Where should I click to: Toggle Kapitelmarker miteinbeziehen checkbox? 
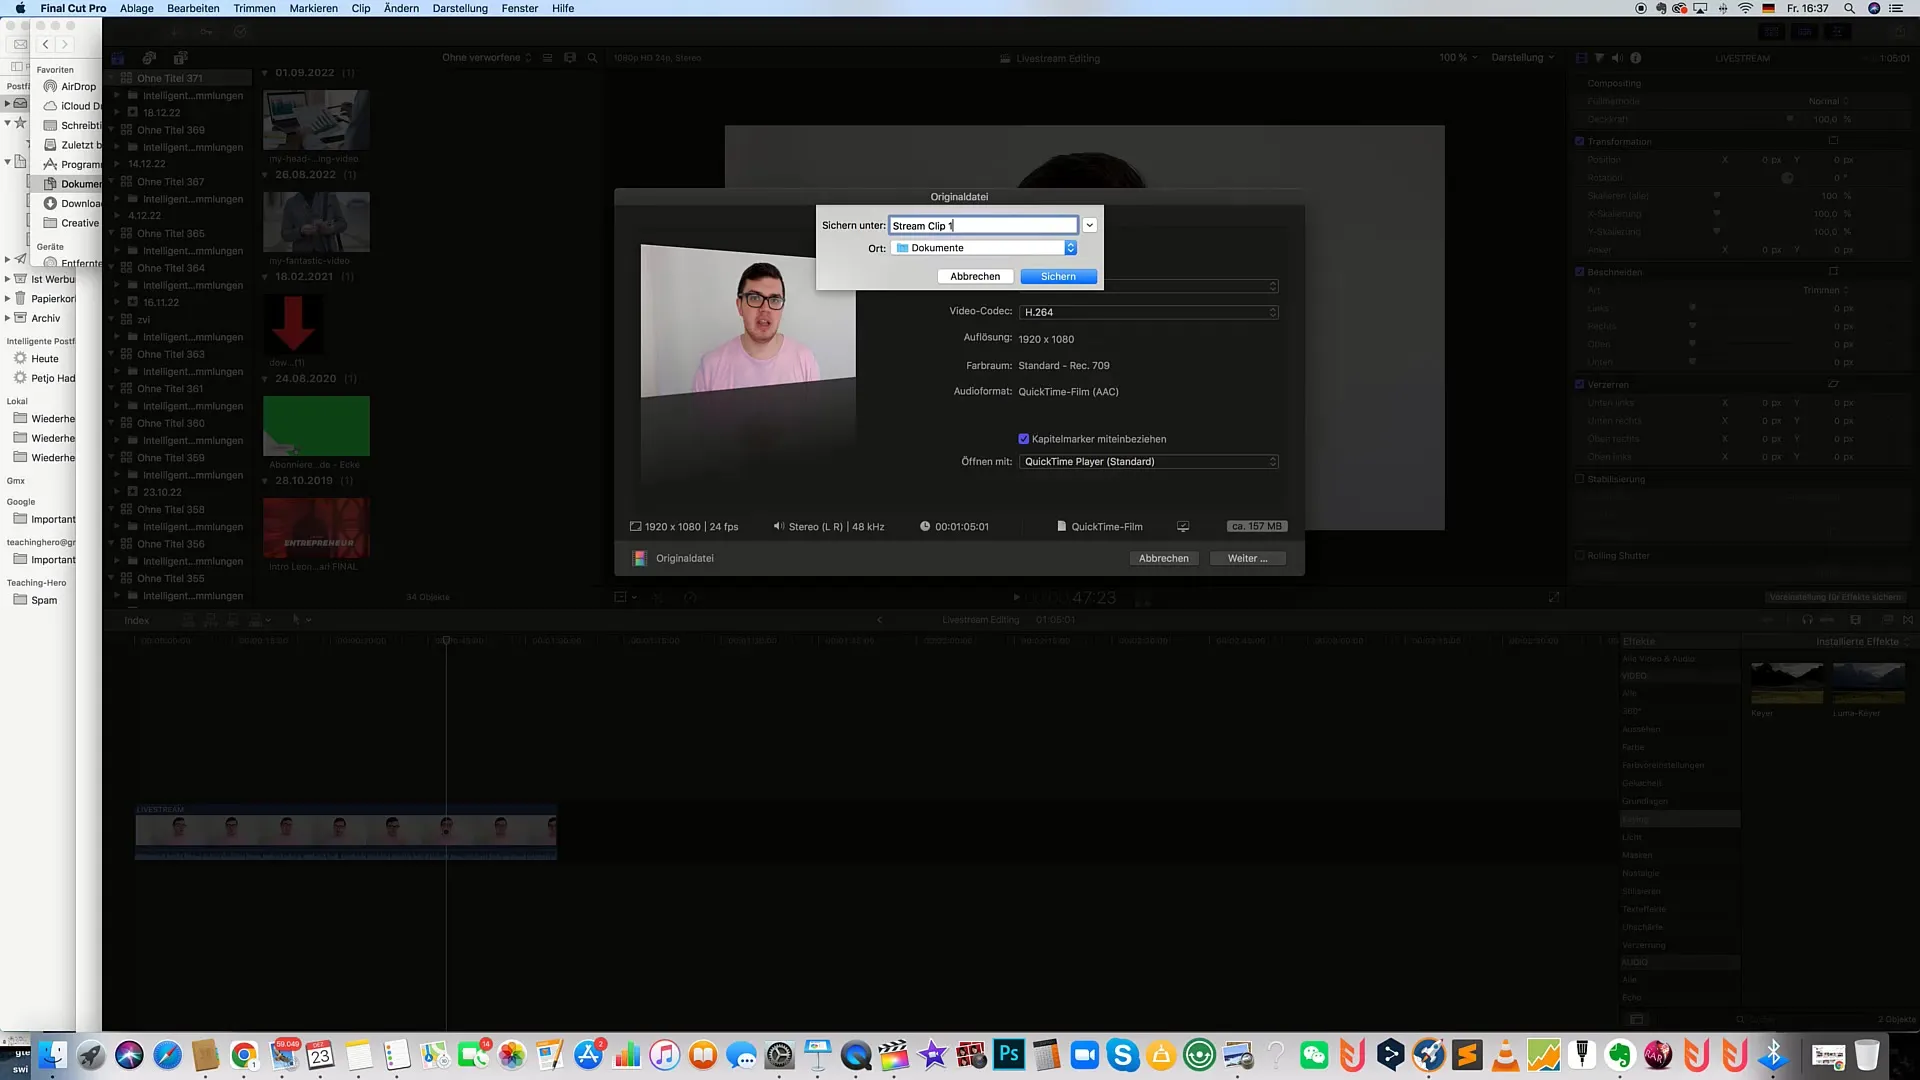coord(1023,438)
